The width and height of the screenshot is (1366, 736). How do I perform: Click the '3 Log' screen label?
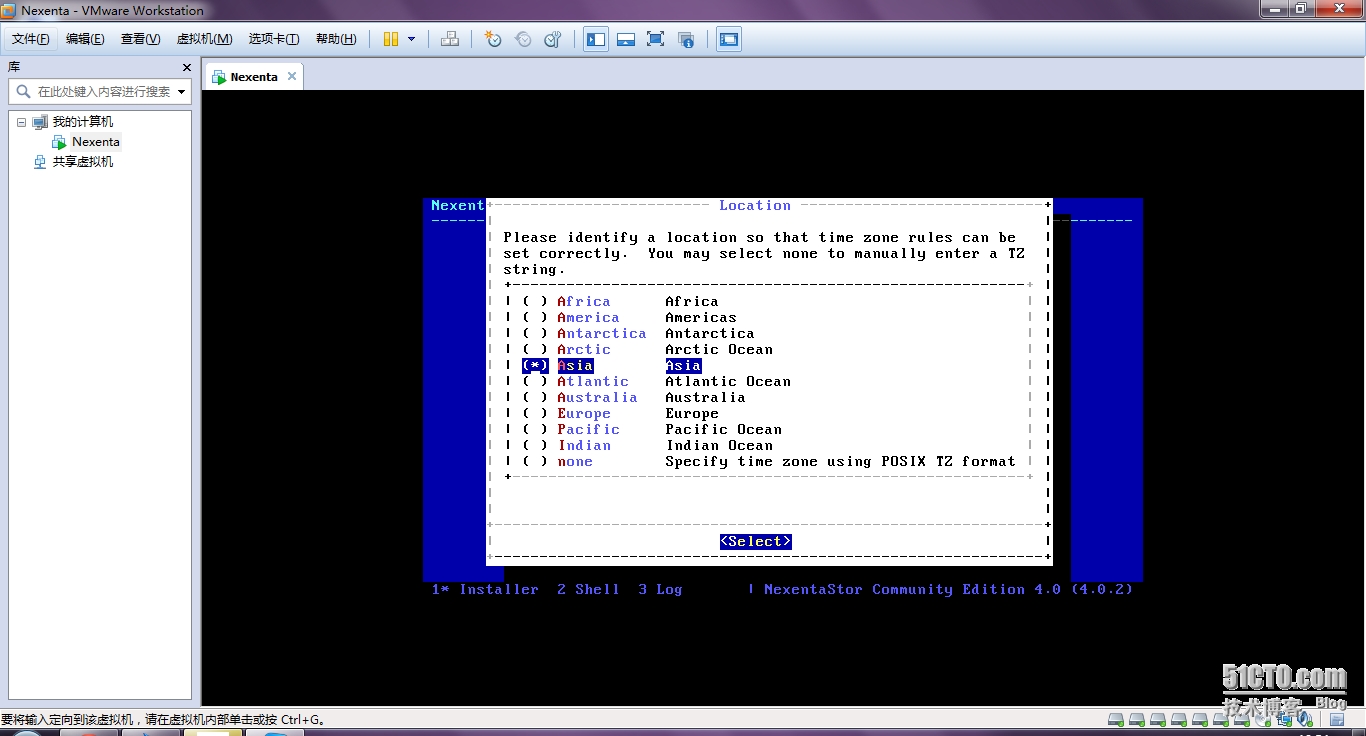(x=660, y=590)
